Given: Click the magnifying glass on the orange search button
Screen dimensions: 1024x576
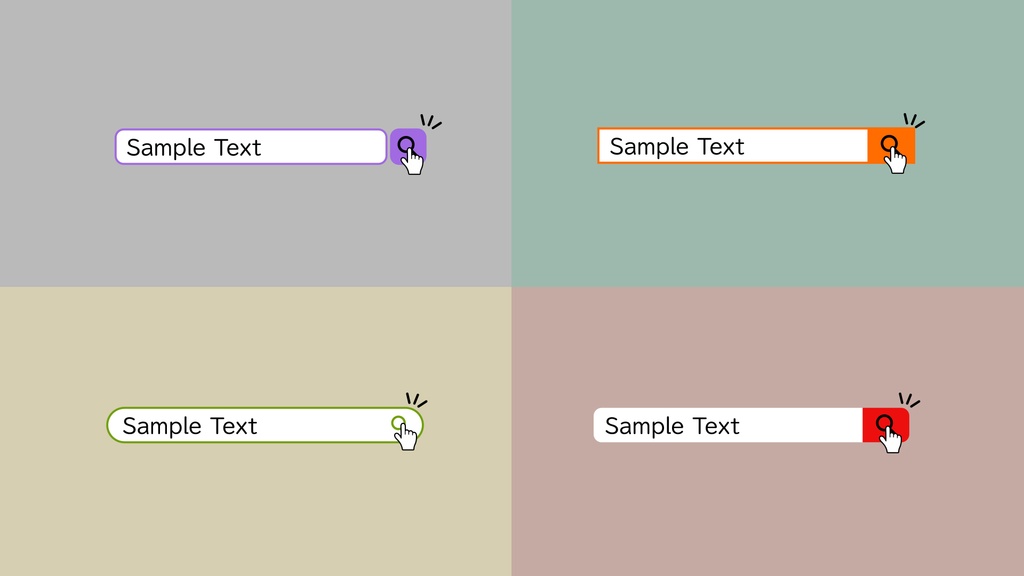Looking at the screenshot, I should (x=888, y=144).
